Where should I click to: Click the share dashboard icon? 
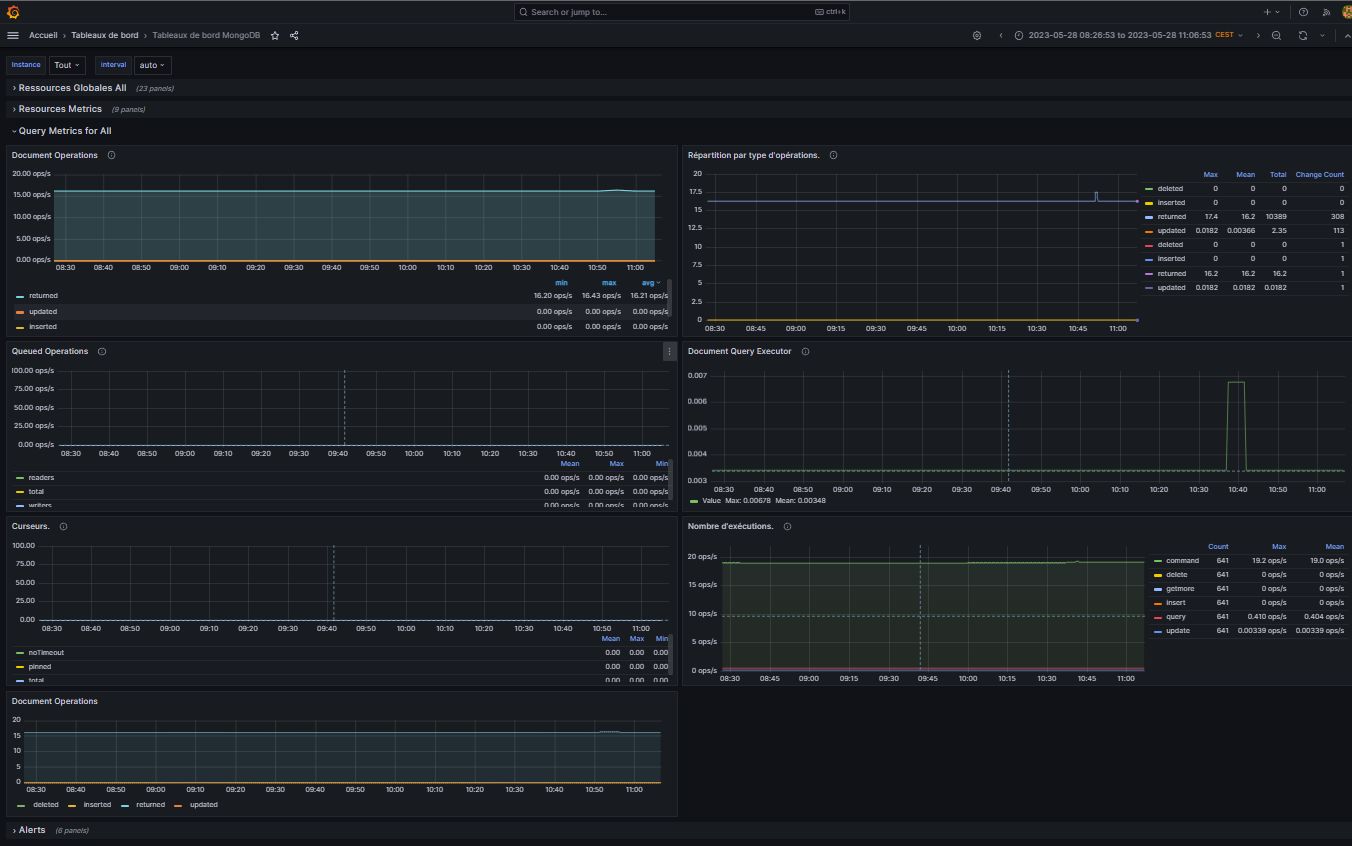294,35
